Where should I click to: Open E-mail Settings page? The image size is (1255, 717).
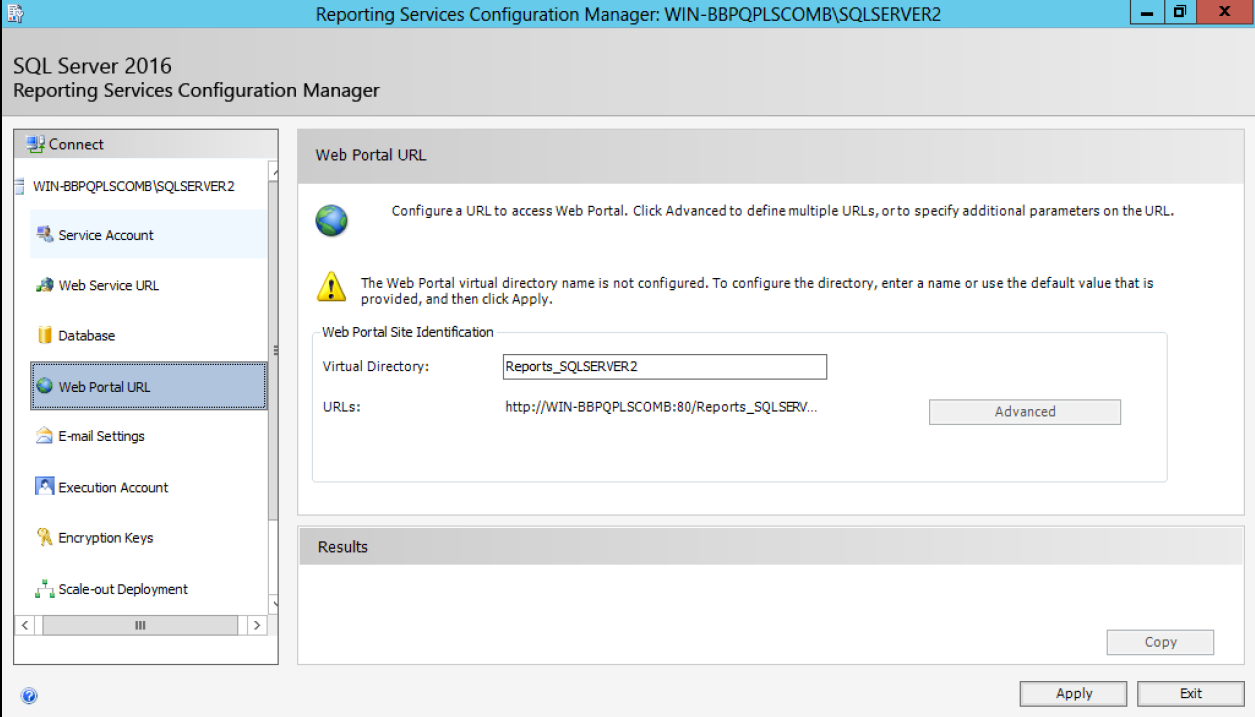click(149, 436)
